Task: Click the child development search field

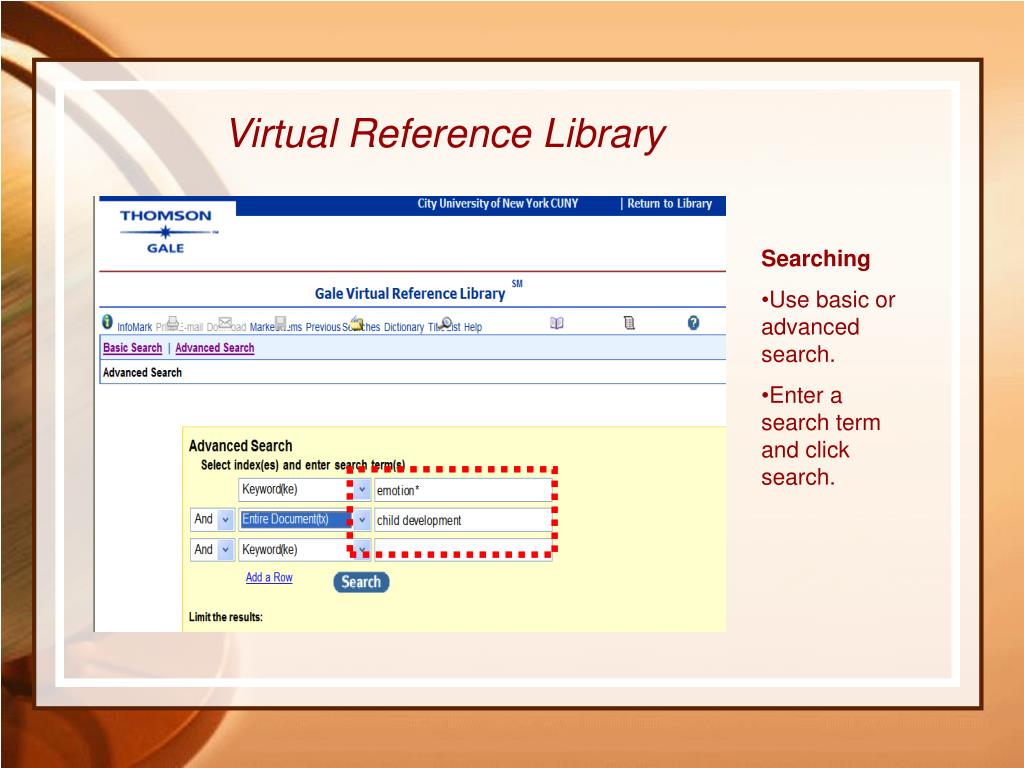Action: coord(463,520)
